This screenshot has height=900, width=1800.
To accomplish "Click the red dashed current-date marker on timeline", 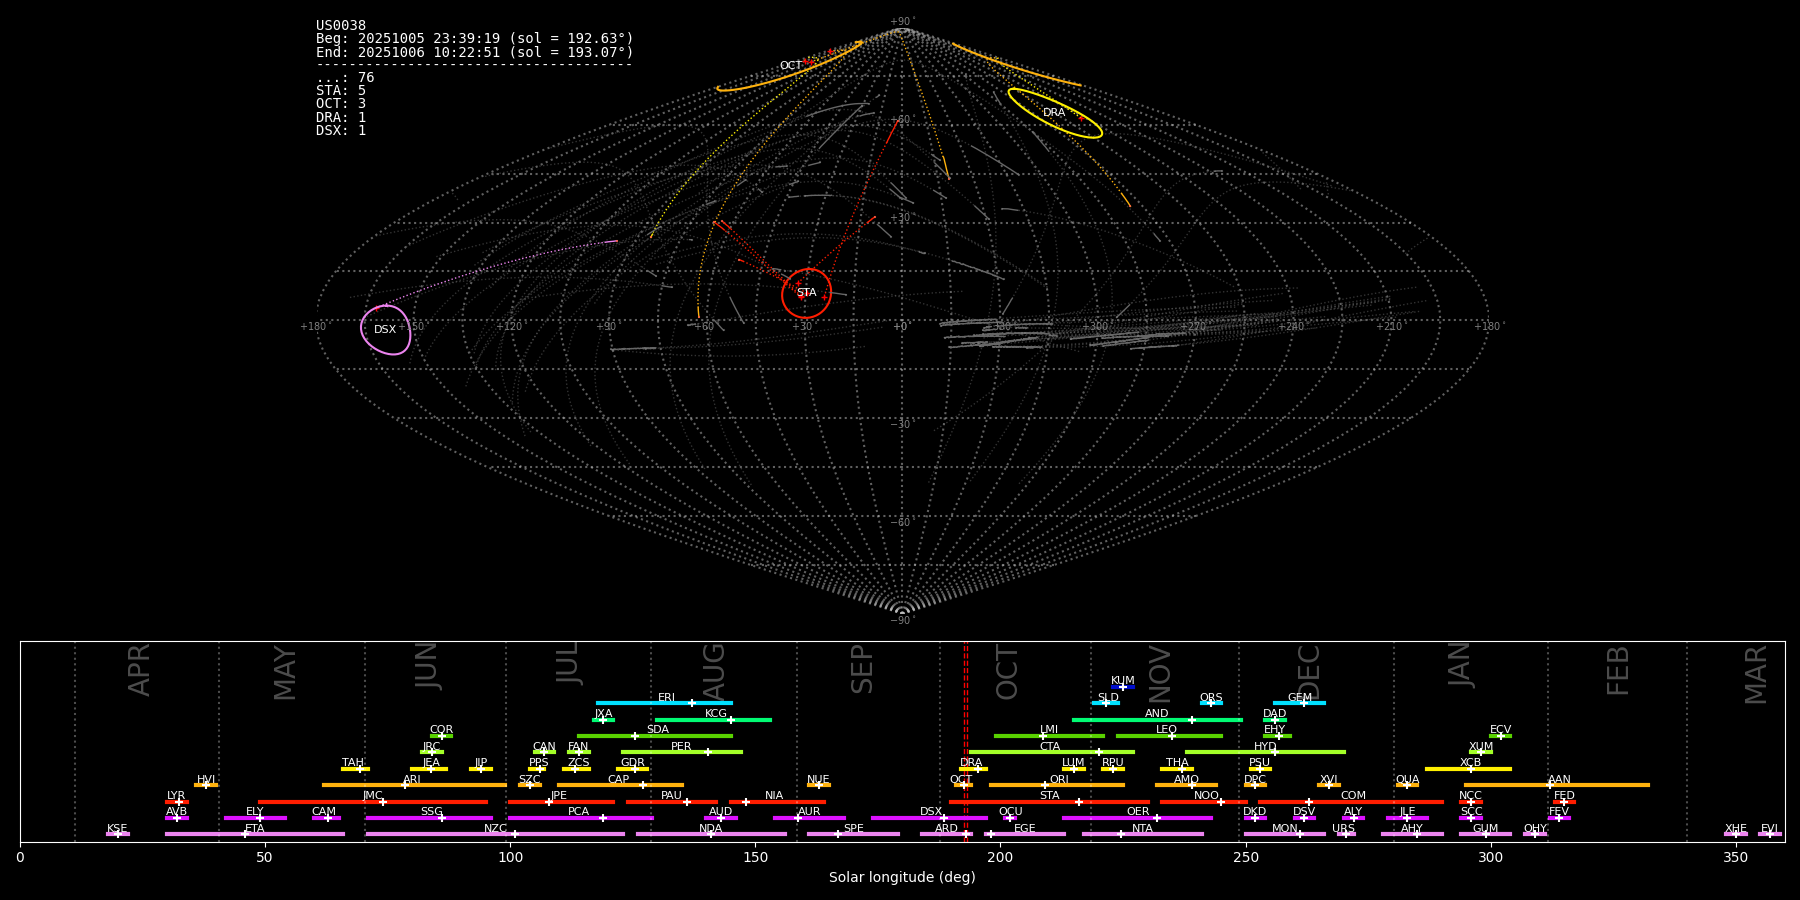I will tap(966, 741).
